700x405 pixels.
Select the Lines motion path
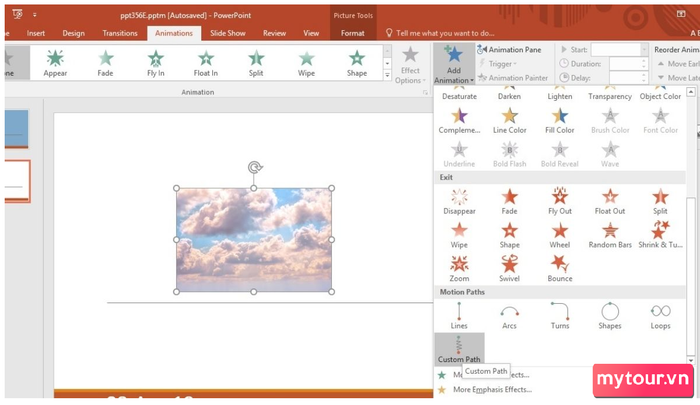459,316
